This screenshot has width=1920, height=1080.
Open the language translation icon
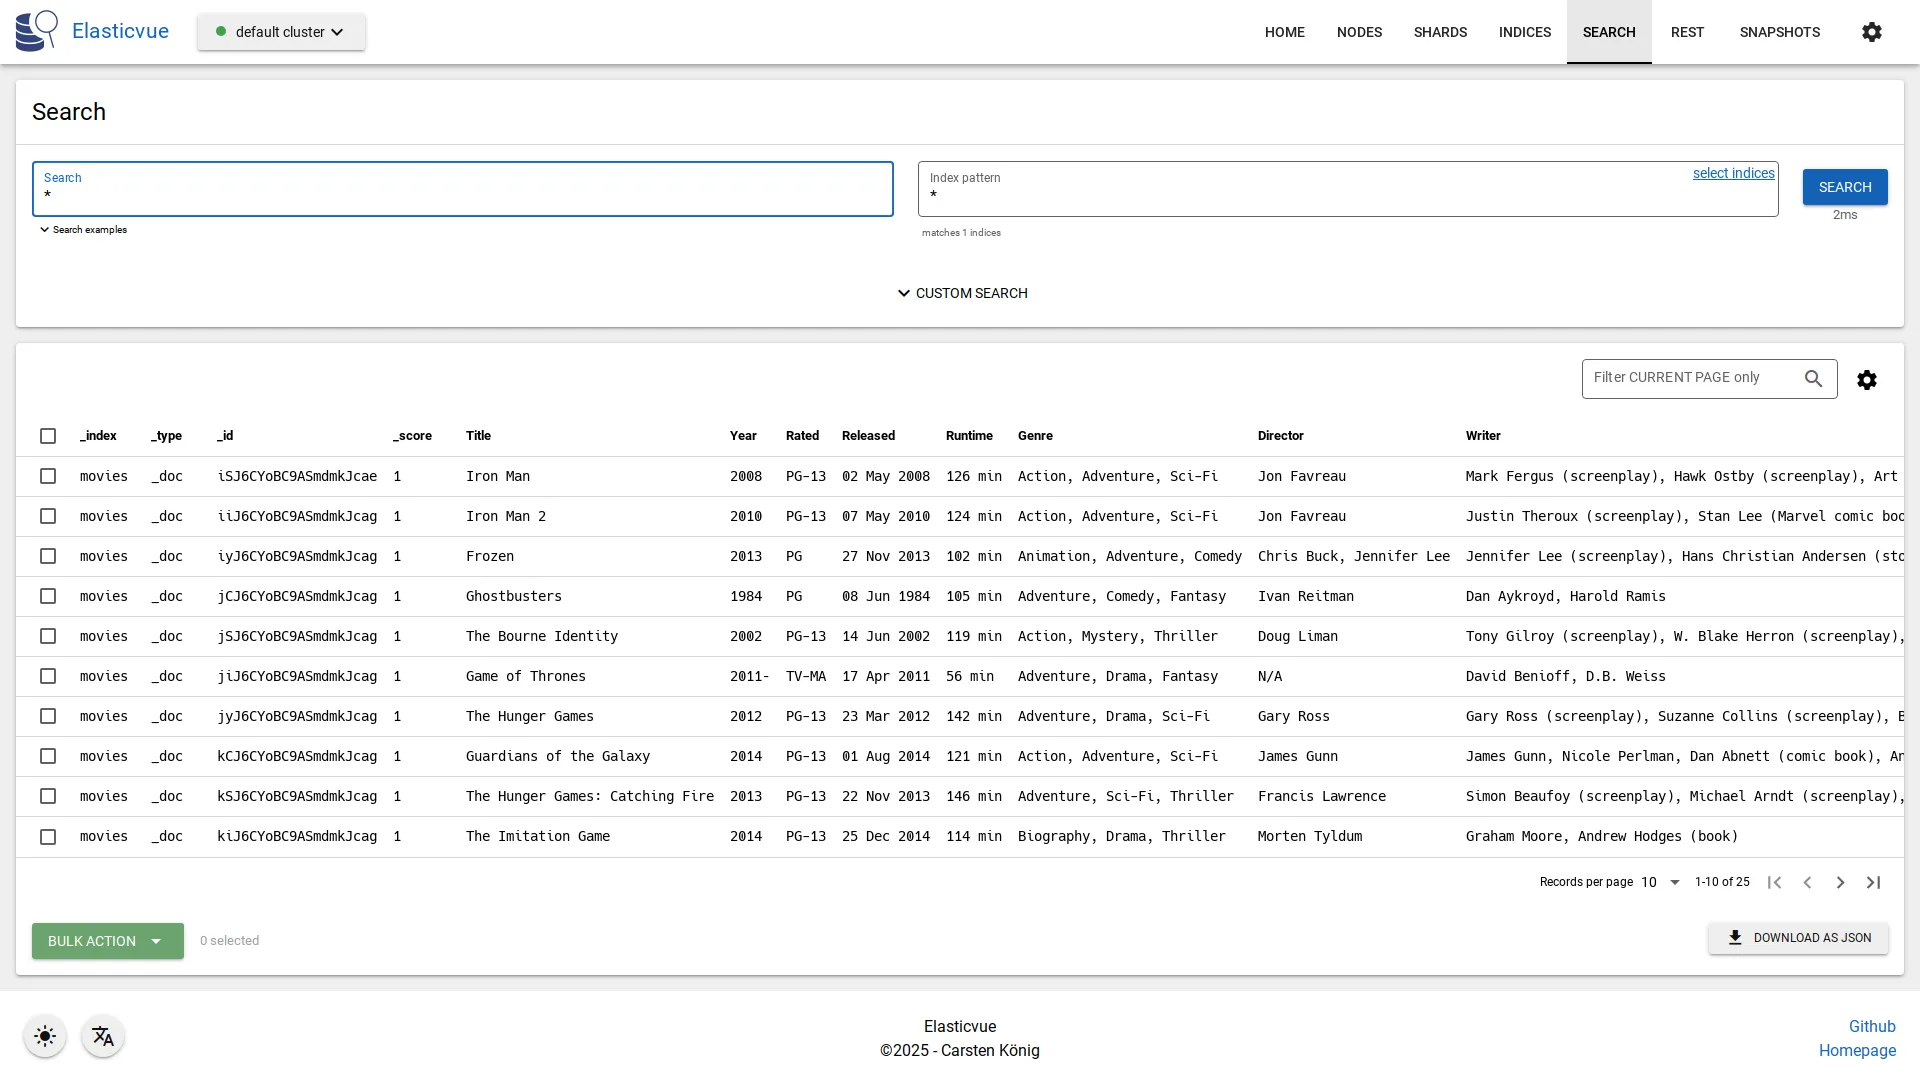[103, 1036]
